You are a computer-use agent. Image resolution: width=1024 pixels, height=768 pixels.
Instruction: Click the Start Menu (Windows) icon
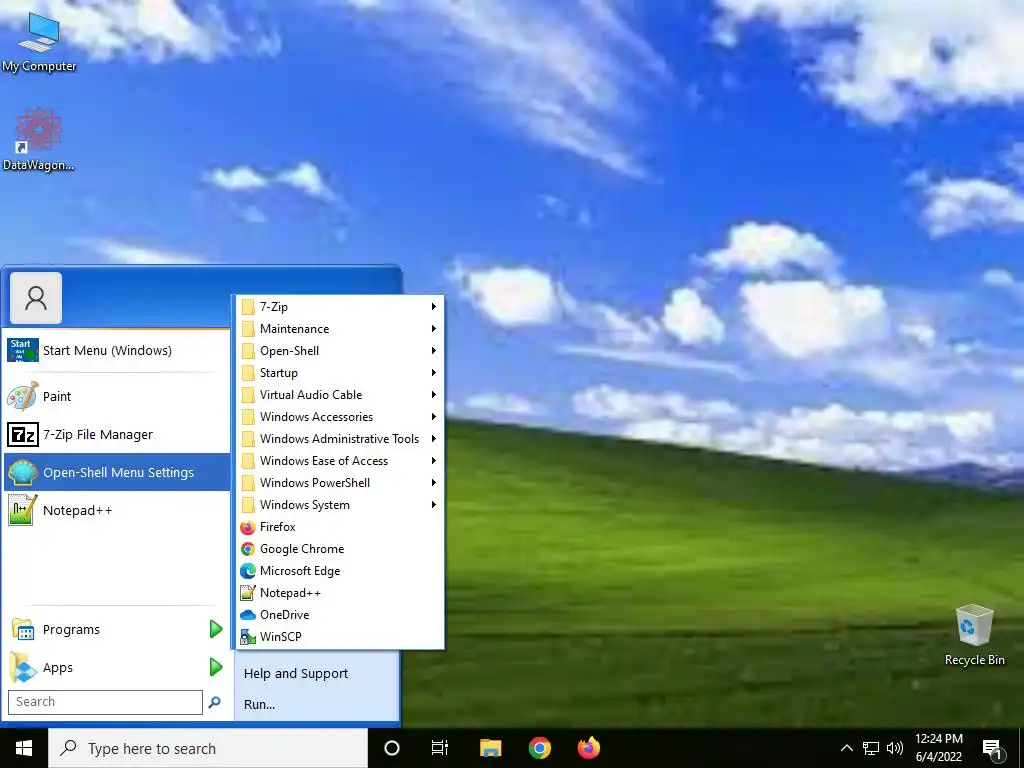pos(22,350)
